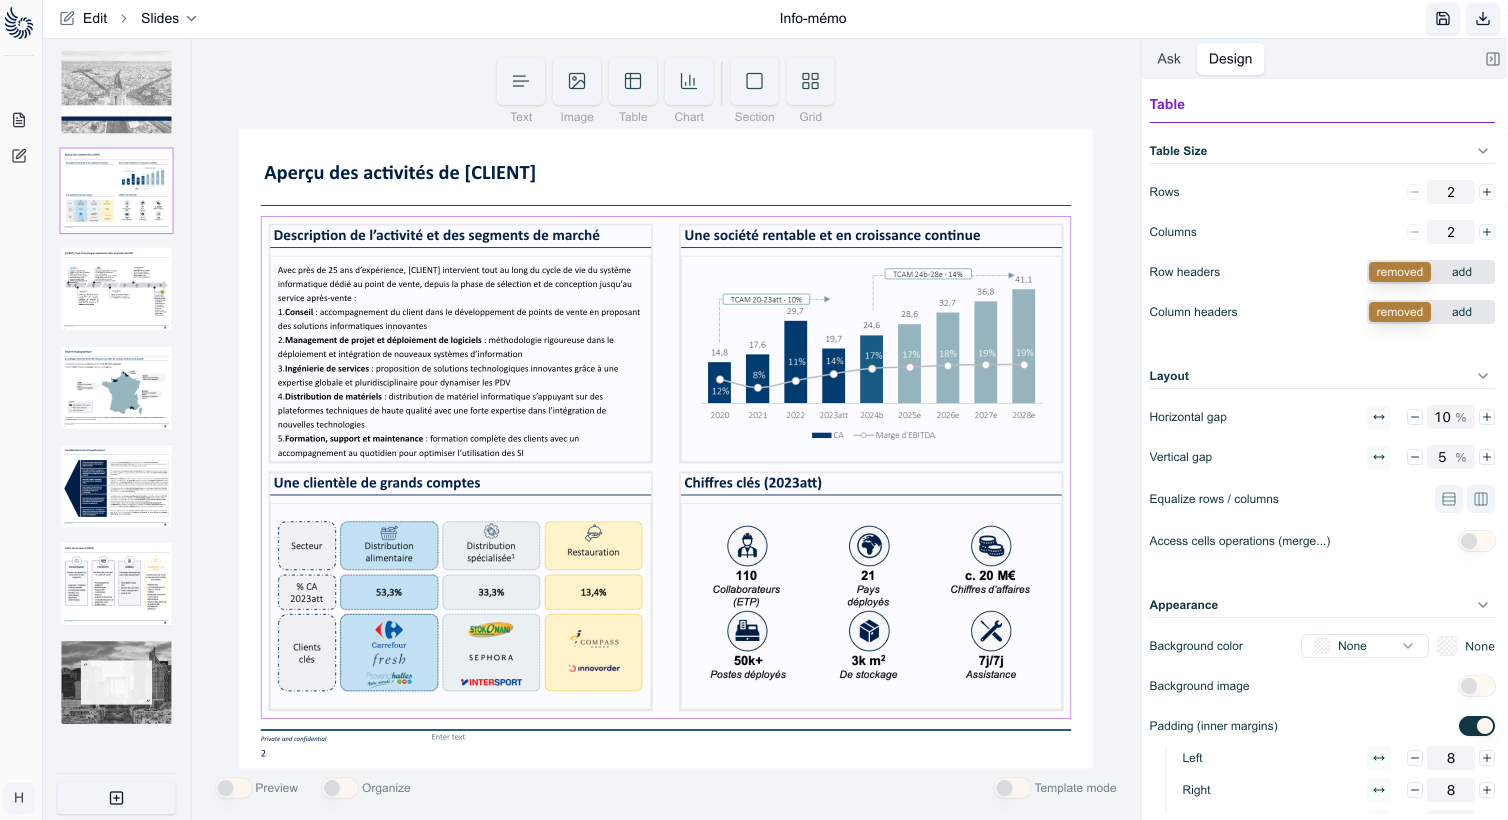Enable Access cells operations (merge...)

coord(1475,540)
